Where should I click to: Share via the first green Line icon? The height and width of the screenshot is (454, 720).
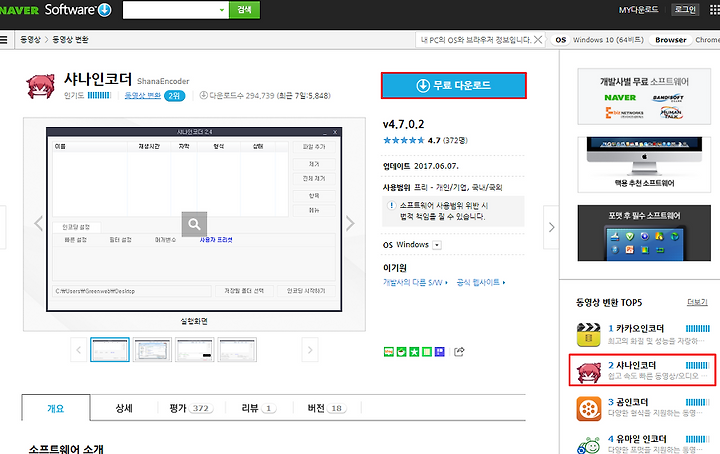tap(388, 352)
